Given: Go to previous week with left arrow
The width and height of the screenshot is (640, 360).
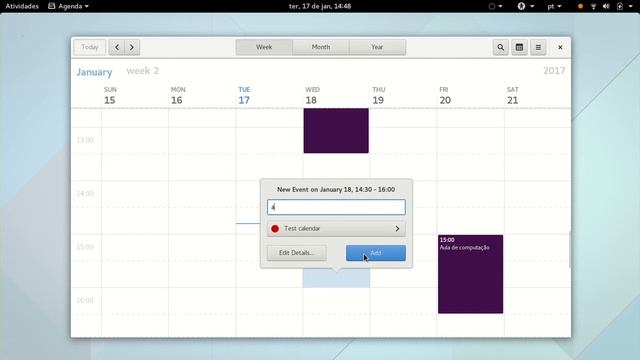Looking at the screenshot, I should pyautogui.click(x=117, y=47).
